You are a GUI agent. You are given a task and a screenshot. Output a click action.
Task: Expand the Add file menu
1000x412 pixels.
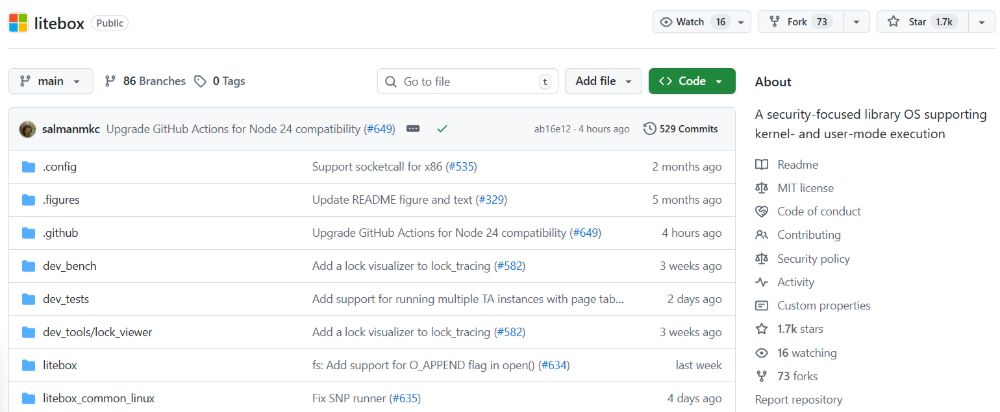(x=602, y=81)
